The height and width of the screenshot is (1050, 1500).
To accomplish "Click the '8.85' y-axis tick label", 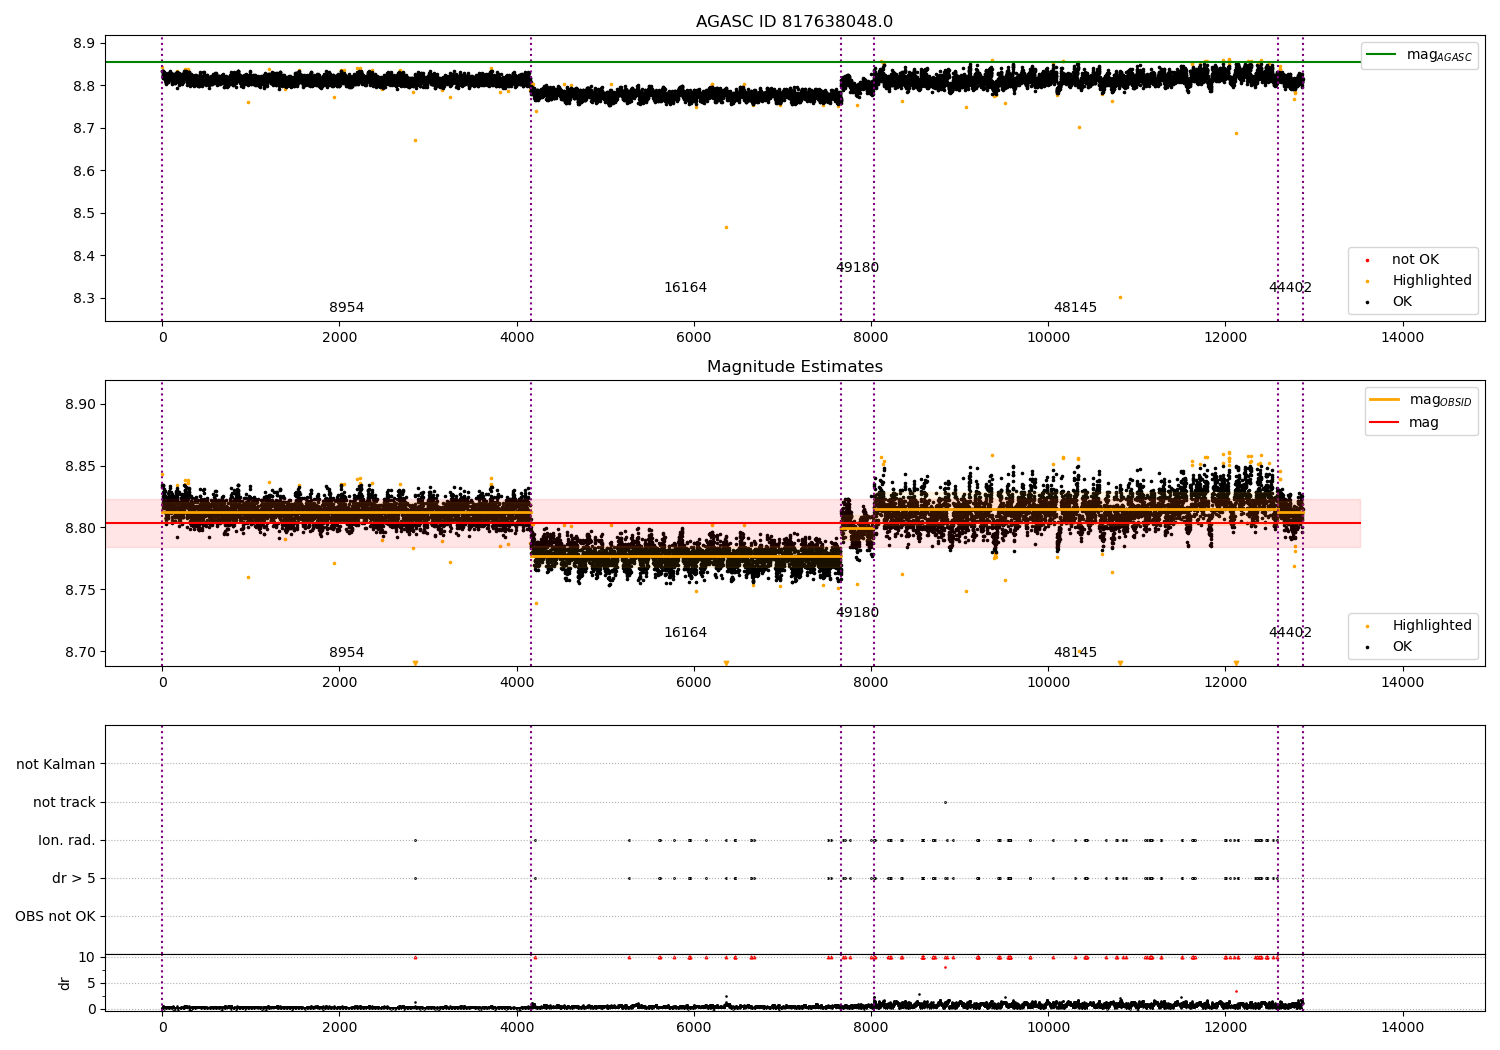I will [x=79, y=467].
